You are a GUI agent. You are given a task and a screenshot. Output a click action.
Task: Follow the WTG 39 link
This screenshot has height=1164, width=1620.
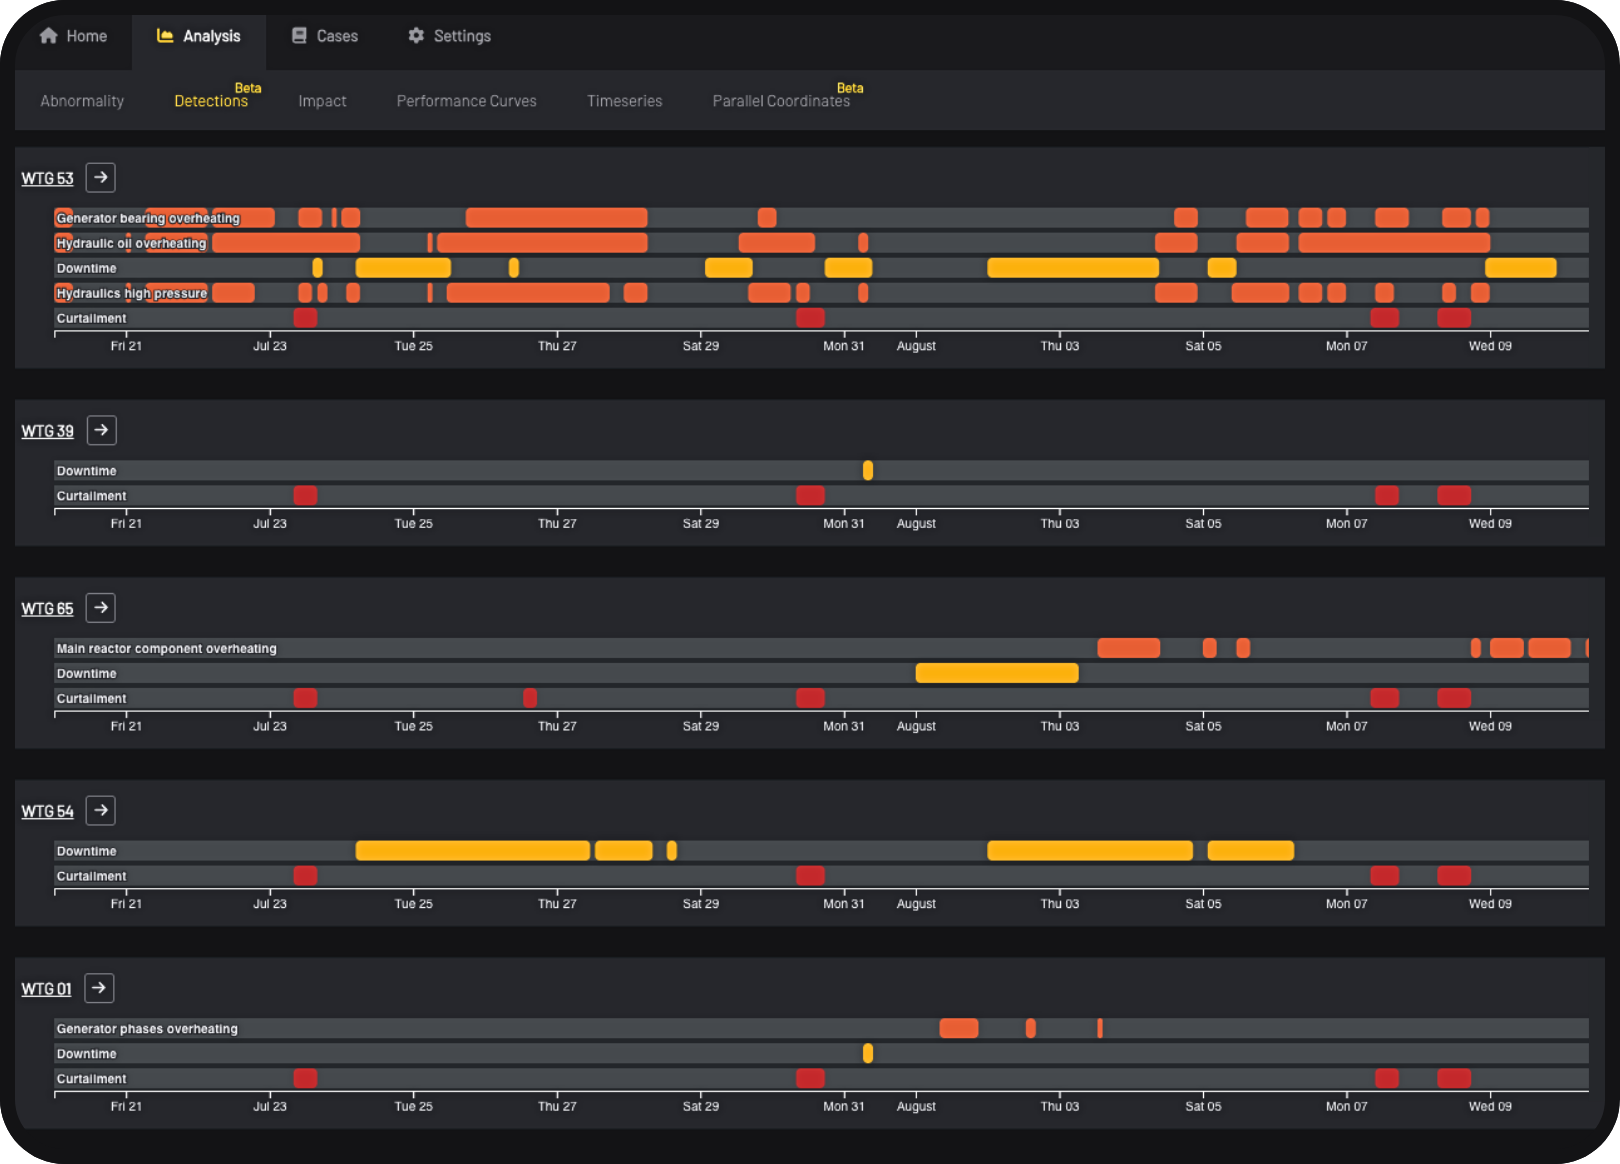pos(47,432)
